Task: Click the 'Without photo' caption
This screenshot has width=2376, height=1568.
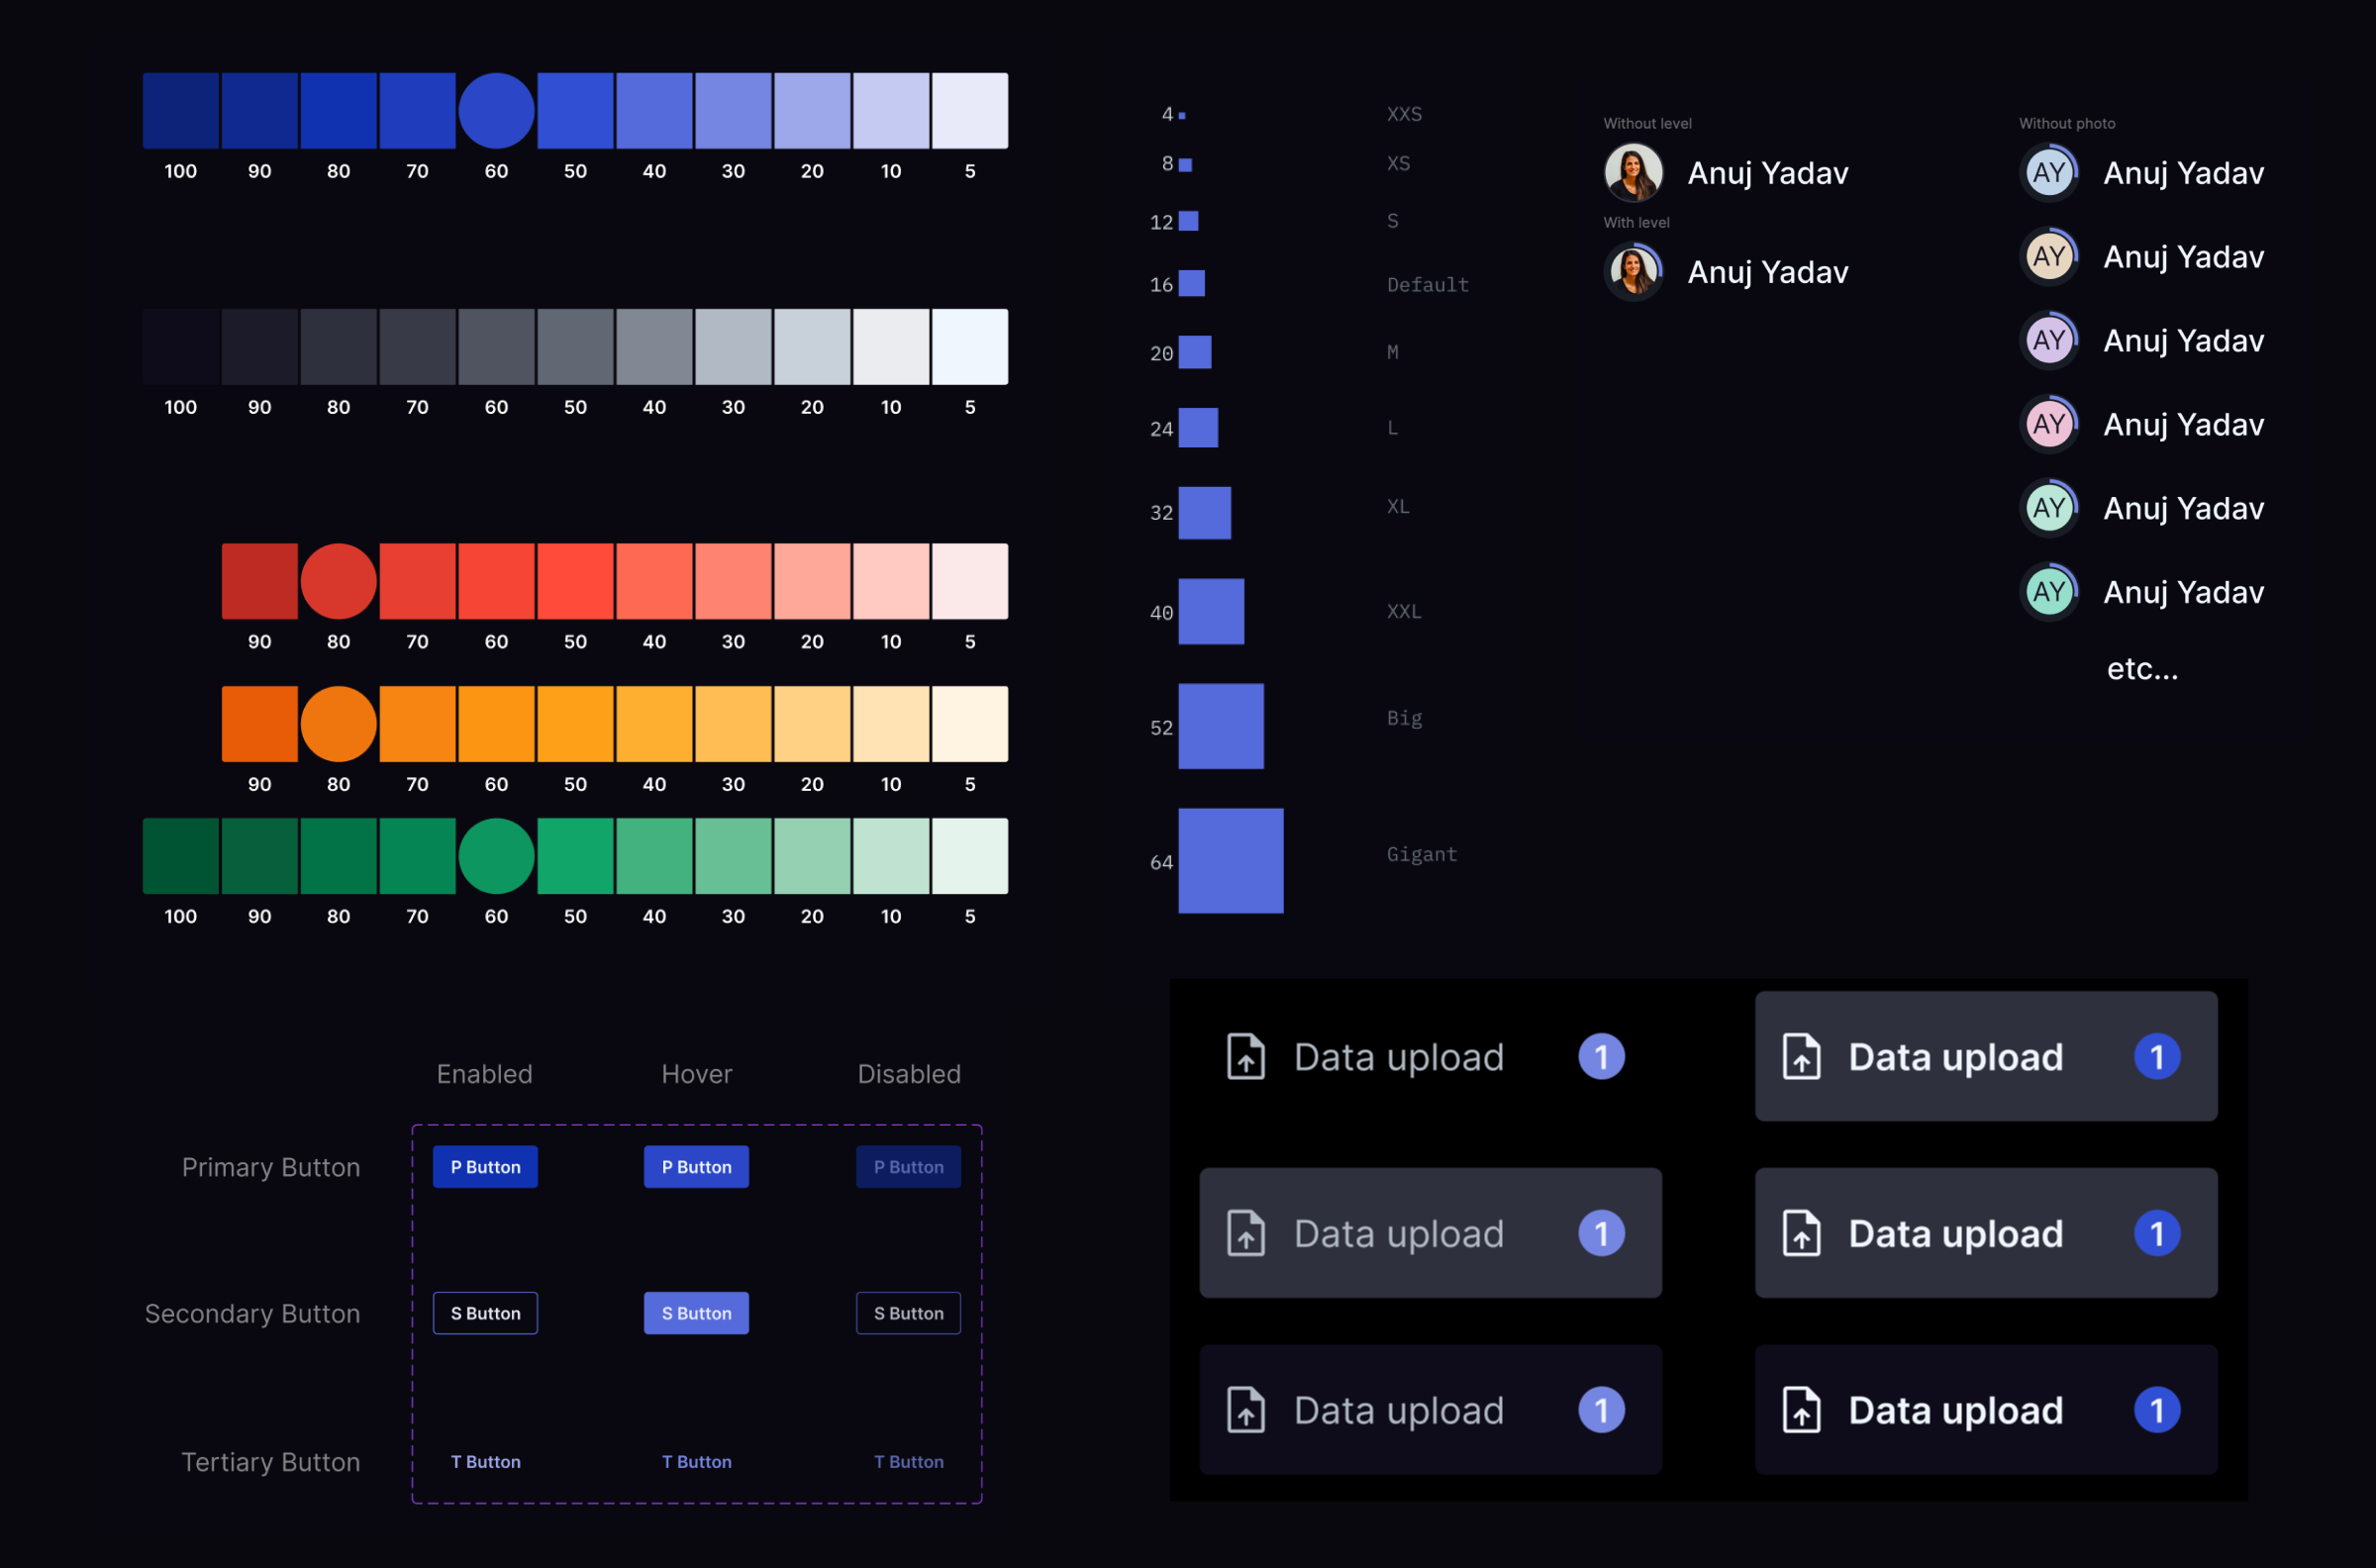Action: [x=2067, y=124]
